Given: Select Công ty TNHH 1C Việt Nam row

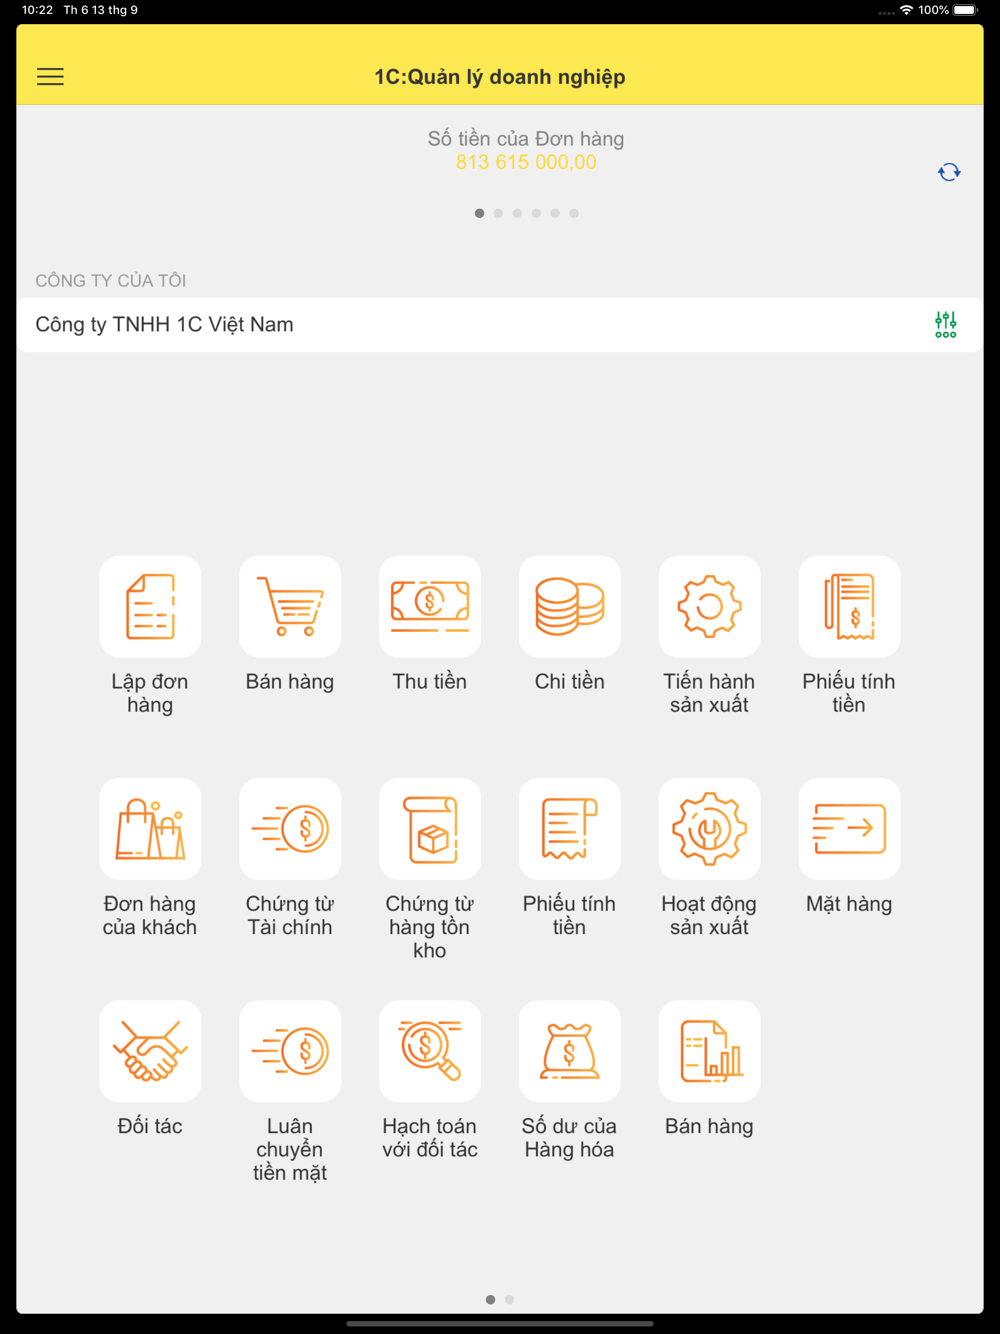Looking at the screenshot, I should tap(500, 324).
